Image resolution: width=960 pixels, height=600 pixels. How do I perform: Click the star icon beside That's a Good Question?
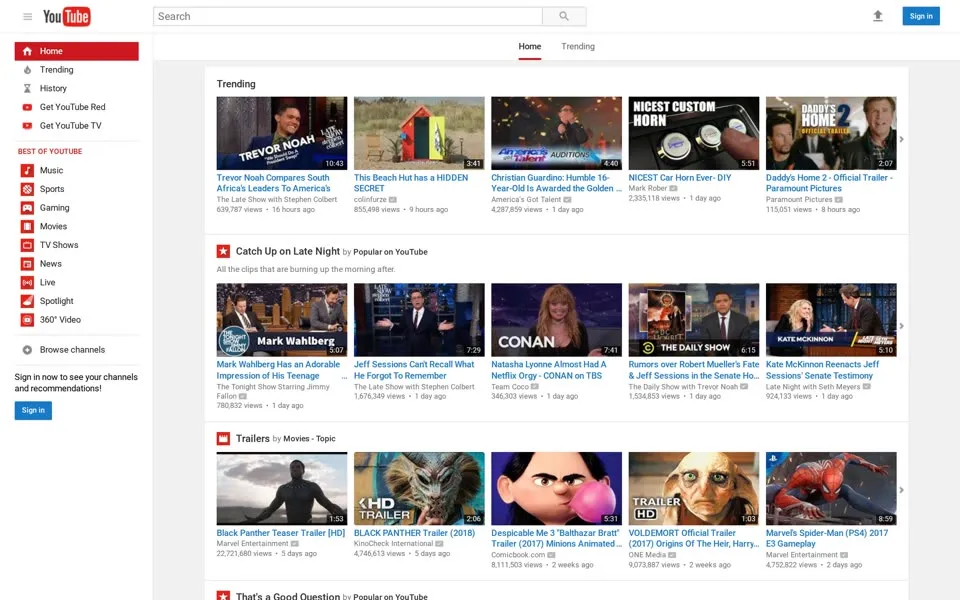coord(223,595)
